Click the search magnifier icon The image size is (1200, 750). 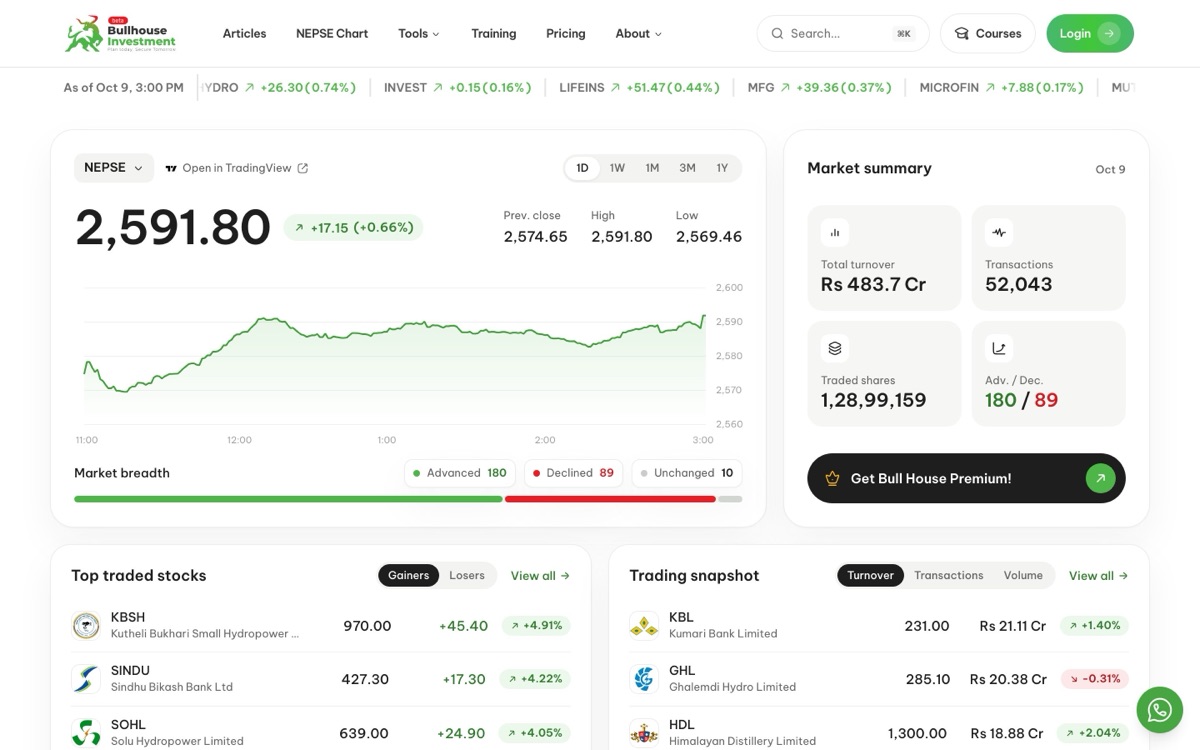(777, 34)
